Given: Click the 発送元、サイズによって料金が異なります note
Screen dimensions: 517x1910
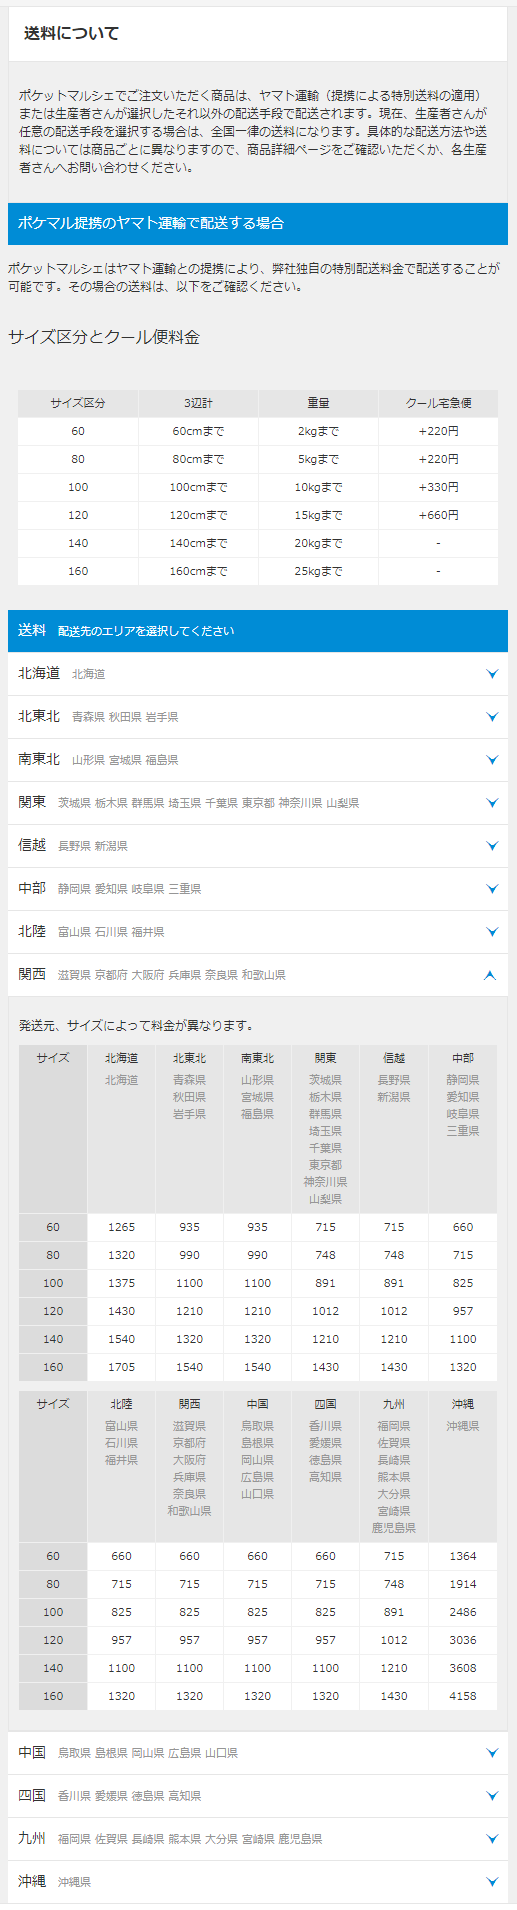Looking at the screenshot, I should click(x=136, y=1025).
